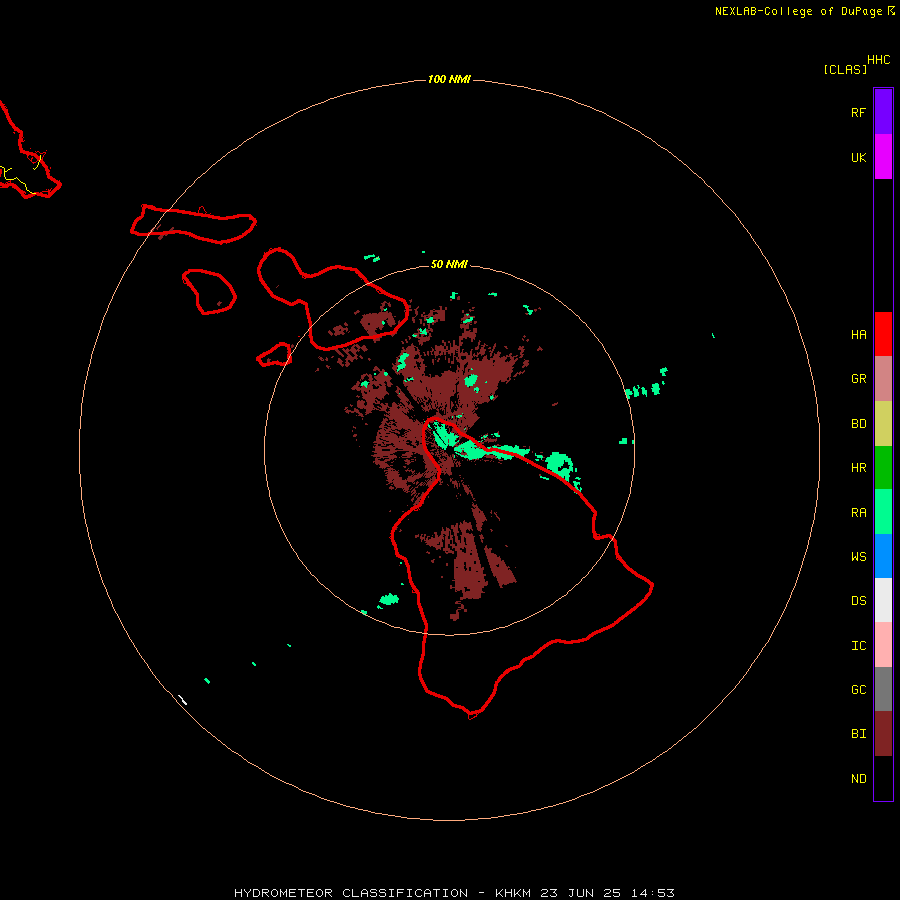900x900 pixels.
Task: Click the "BI" legend label
Action: click(858, 734)
